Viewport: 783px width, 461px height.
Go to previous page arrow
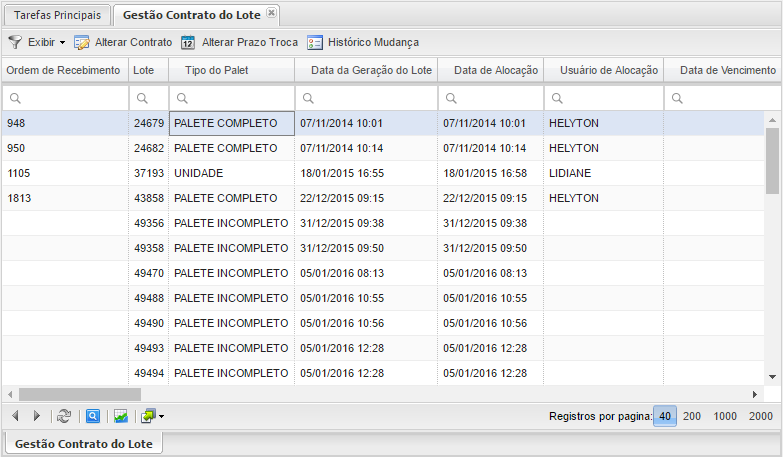[15, 416]
